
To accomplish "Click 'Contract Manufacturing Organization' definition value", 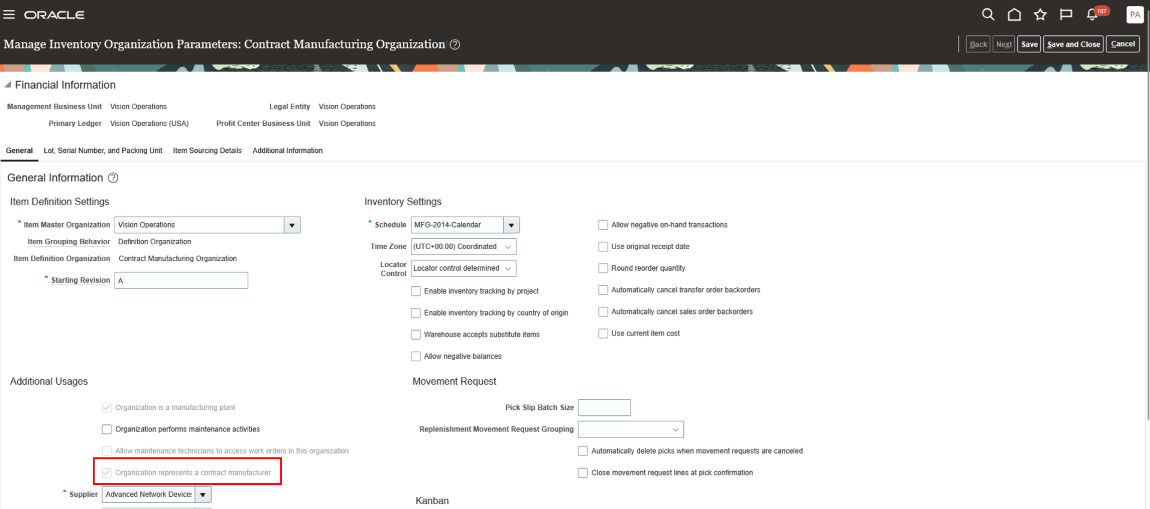I will tap(177, 258).
